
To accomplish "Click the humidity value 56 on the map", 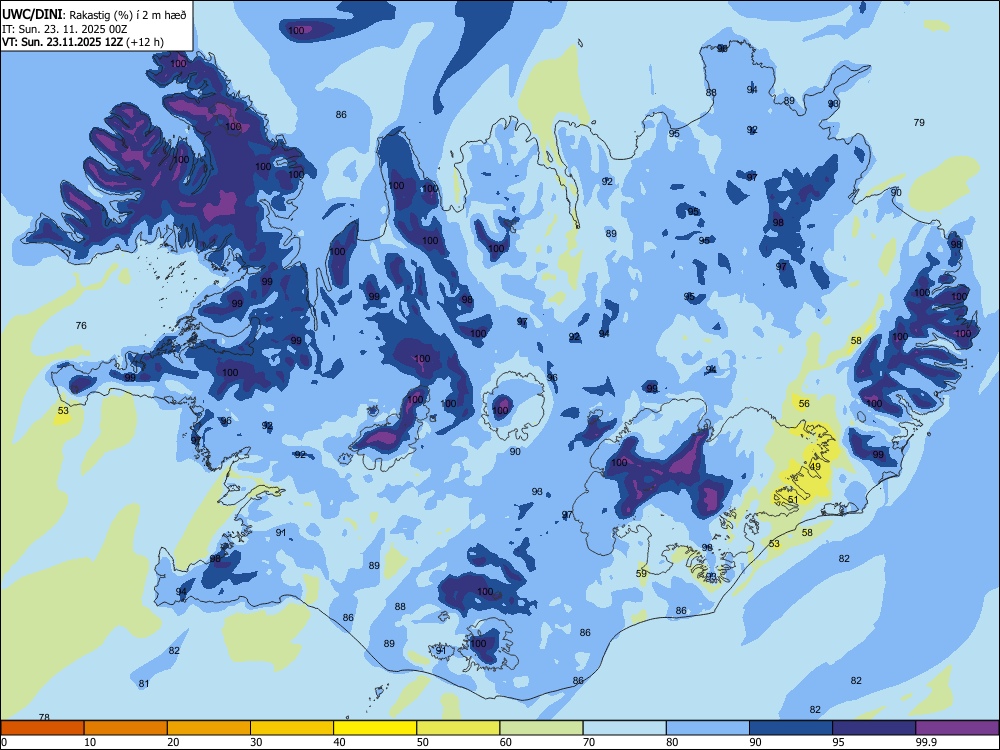I will pyautogui.click(x=804, y=404).
